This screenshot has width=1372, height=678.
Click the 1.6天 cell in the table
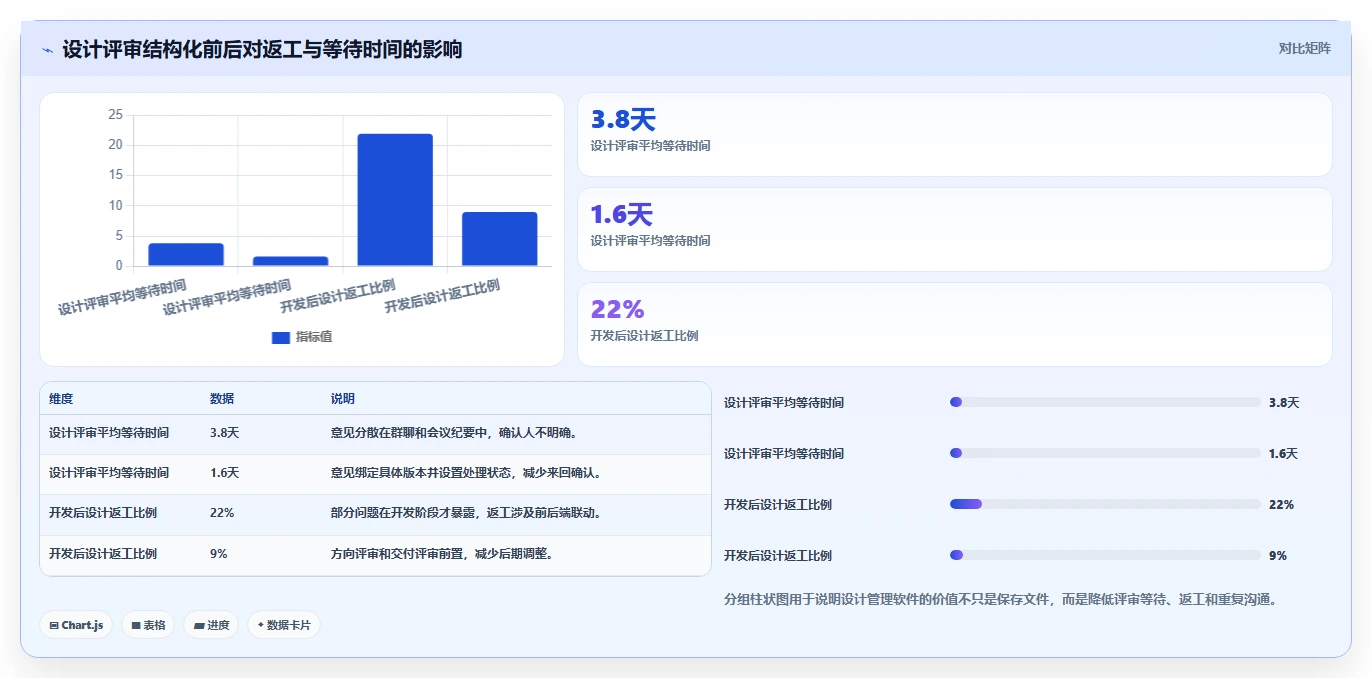point(225,473)
